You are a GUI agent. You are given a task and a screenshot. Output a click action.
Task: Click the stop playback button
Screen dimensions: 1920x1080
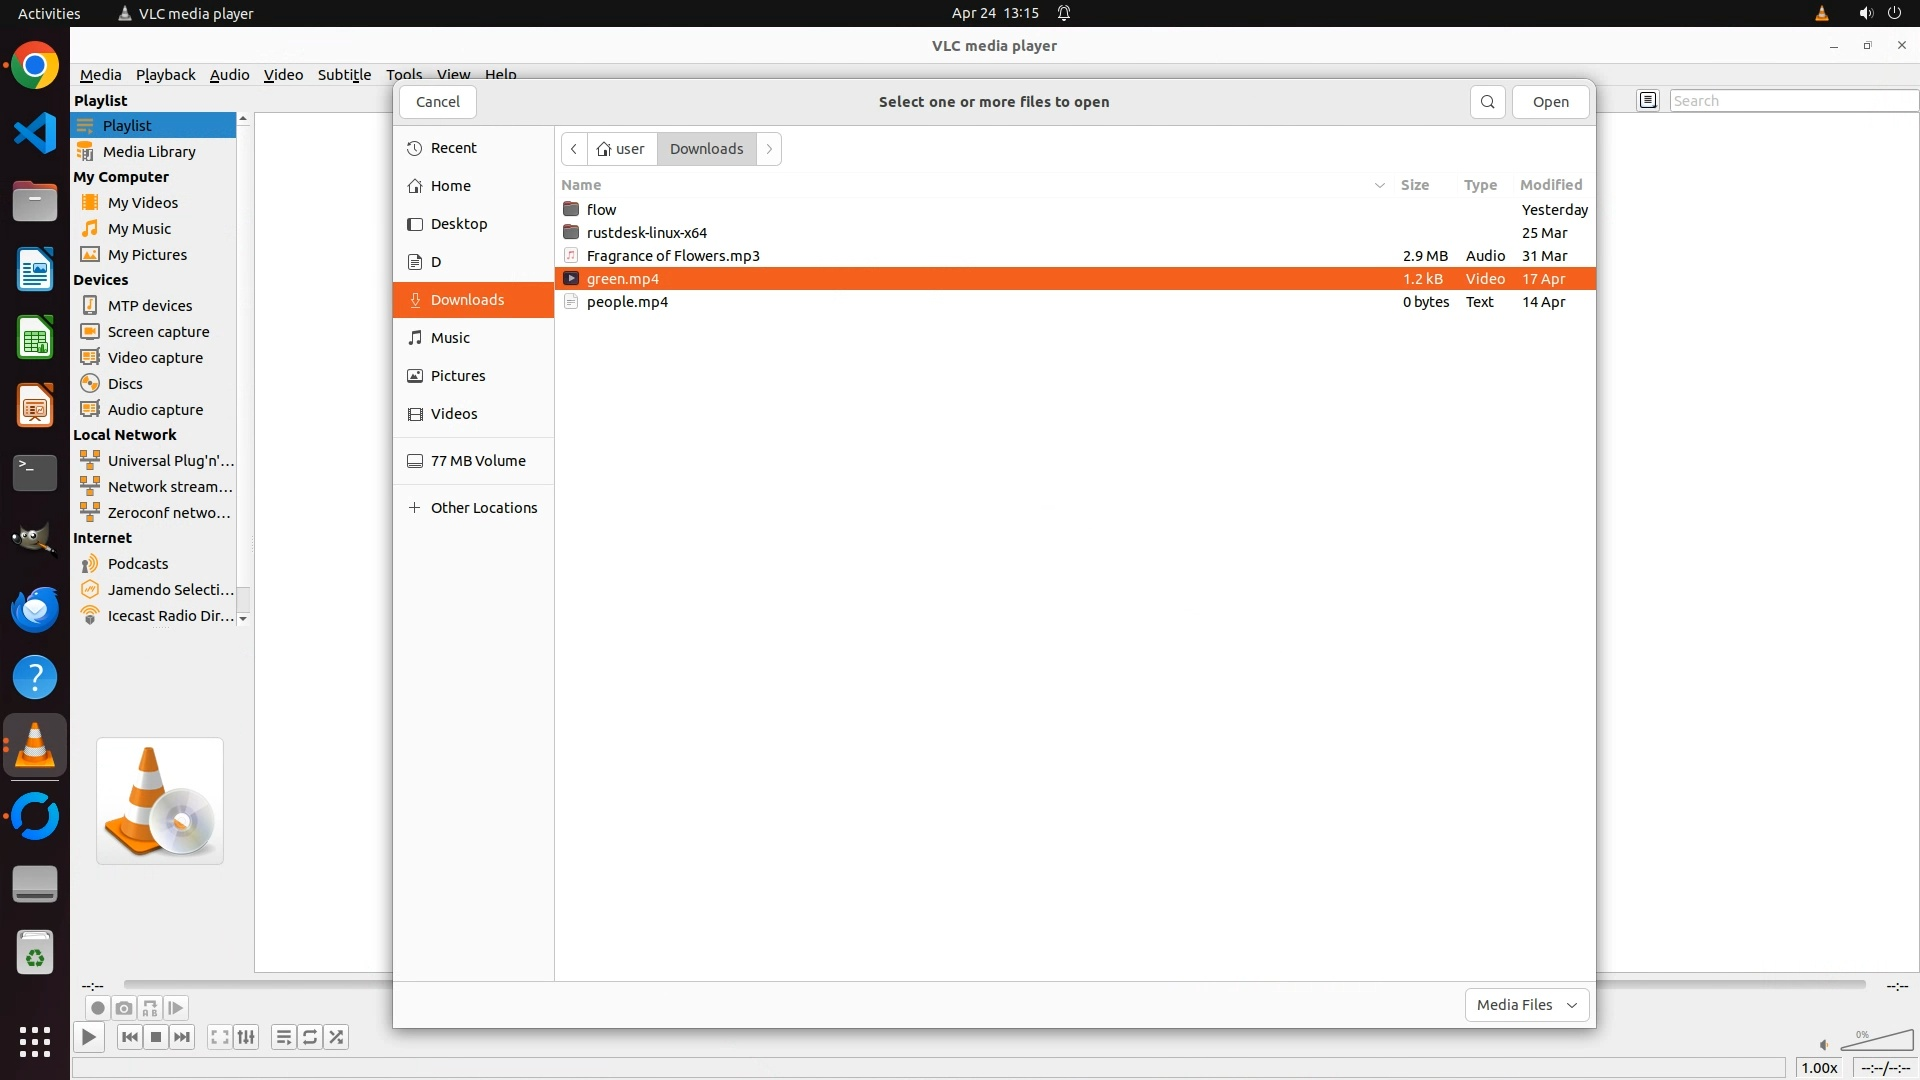[x=156, y=1037]
